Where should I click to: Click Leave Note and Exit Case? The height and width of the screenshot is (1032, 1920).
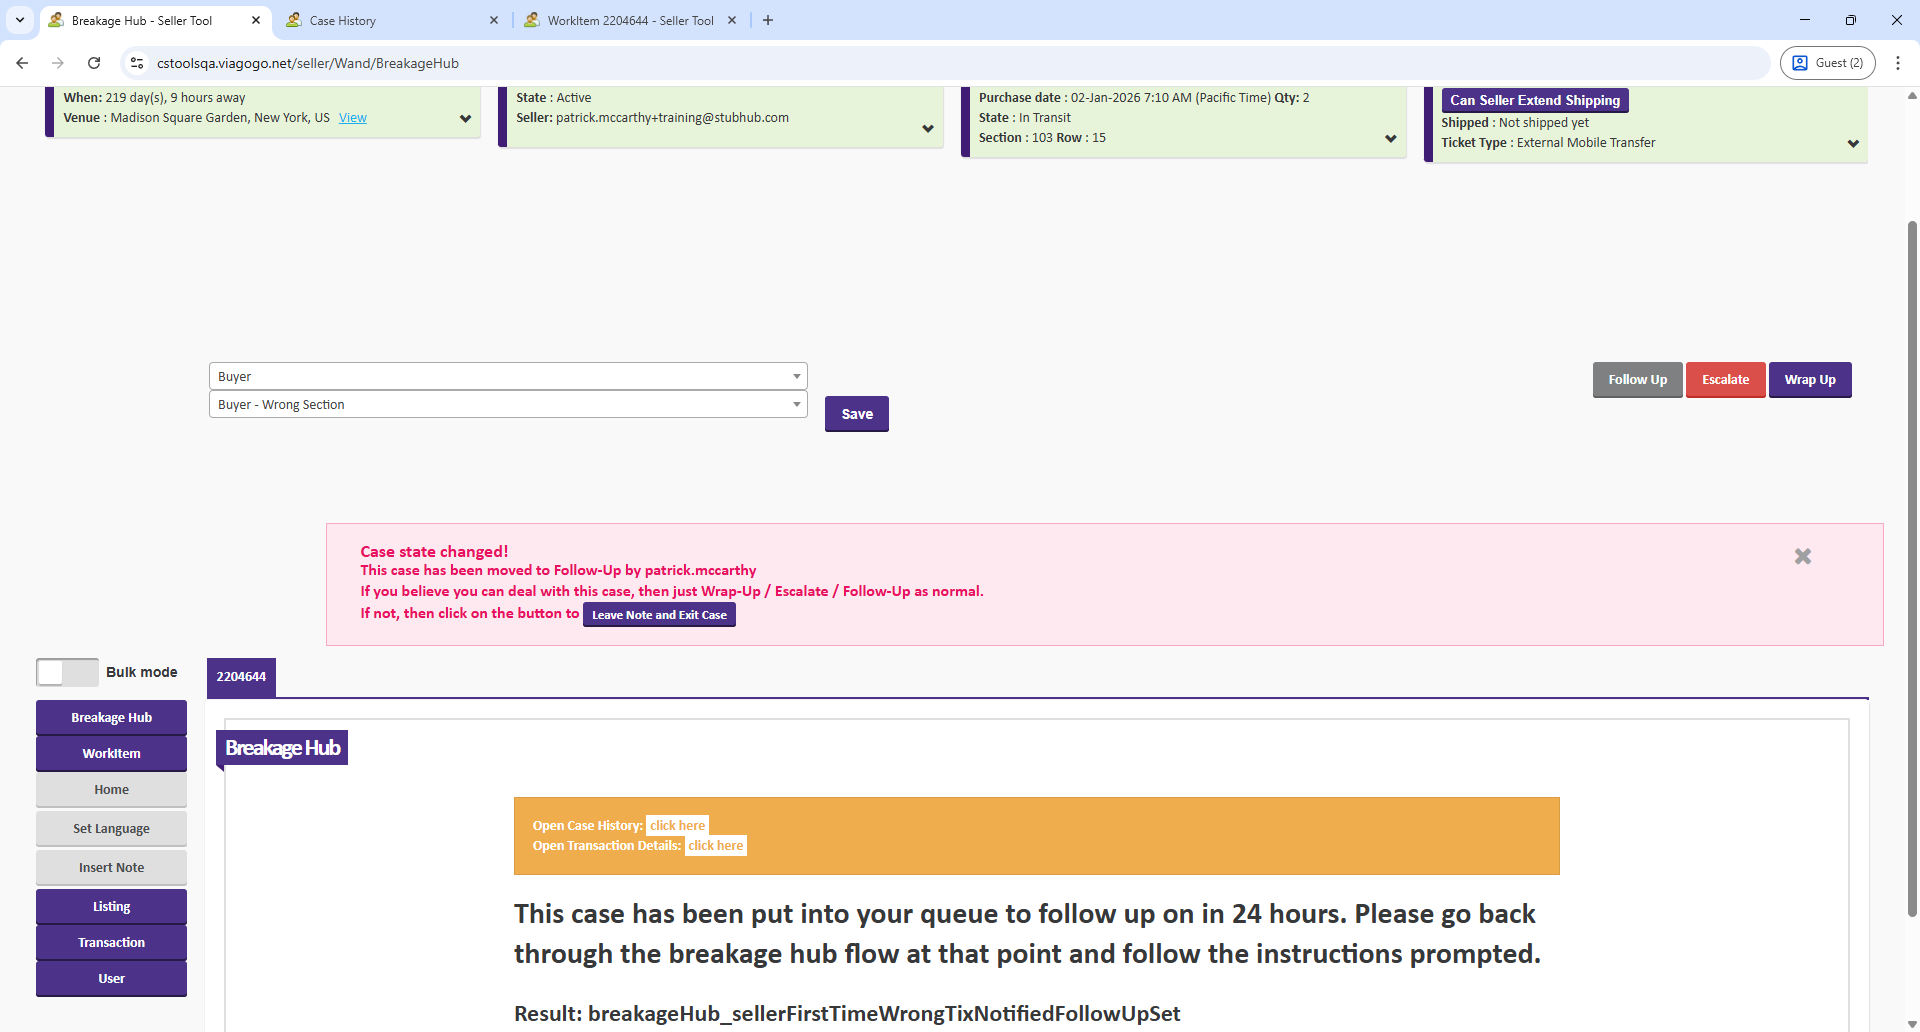tap(659, 615)
